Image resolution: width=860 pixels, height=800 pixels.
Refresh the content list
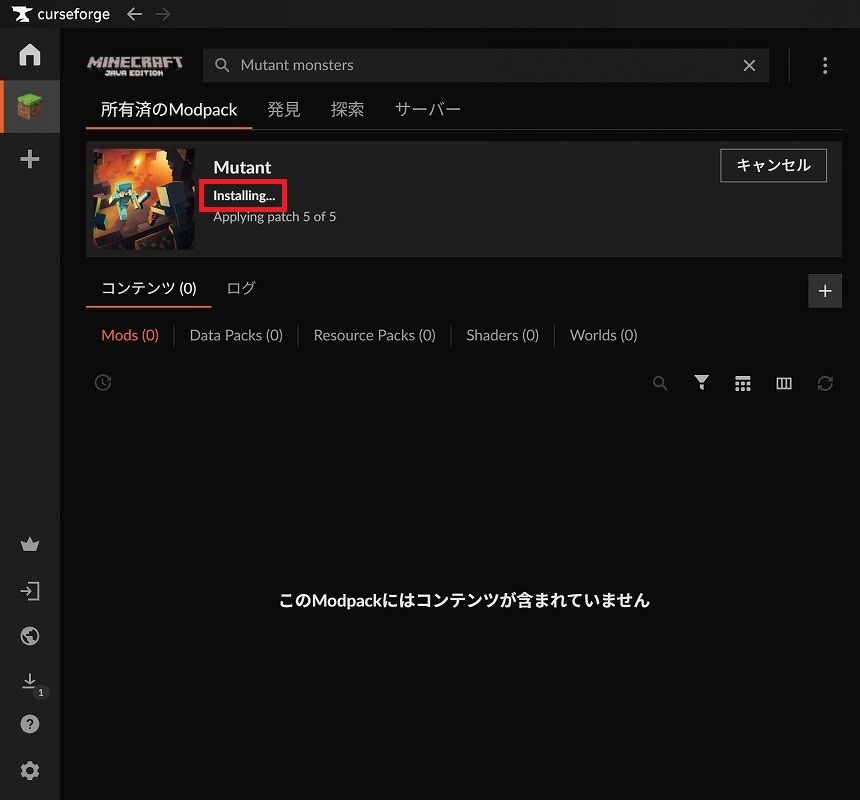pyautogui.click(x=825, y=383)
